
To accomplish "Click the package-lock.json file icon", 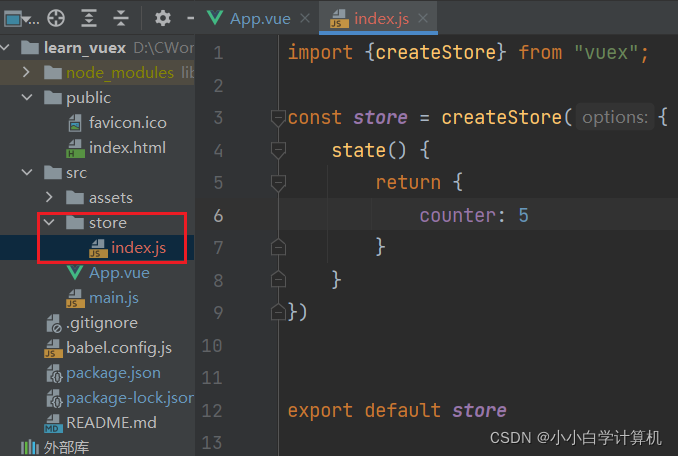I will click(54, 399).
